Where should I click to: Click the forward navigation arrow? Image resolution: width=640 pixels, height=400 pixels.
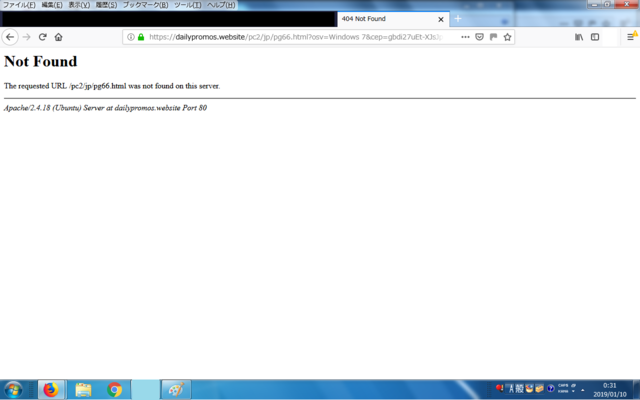pyautogui.click(x=27, y=37)
